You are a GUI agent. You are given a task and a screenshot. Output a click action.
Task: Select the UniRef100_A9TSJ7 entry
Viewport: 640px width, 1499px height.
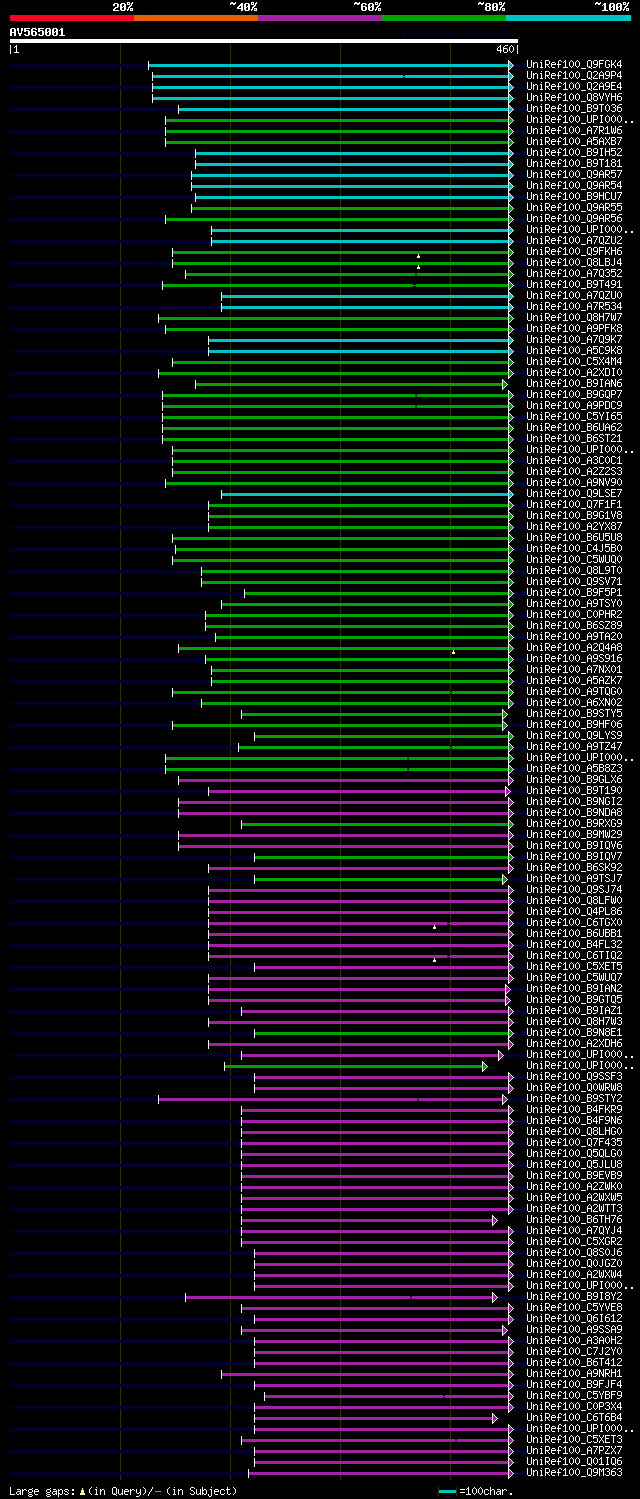tap(574, 879)
